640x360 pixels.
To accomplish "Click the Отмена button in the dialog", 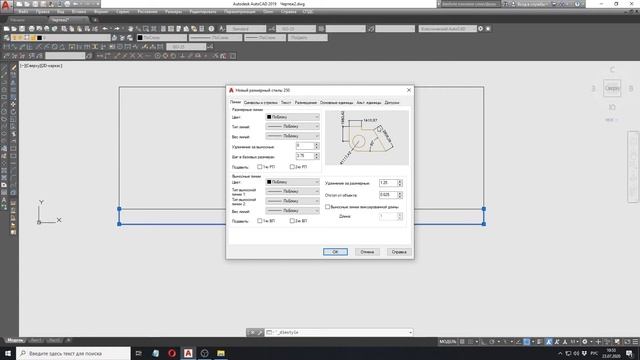I will (x=367, y=252).
